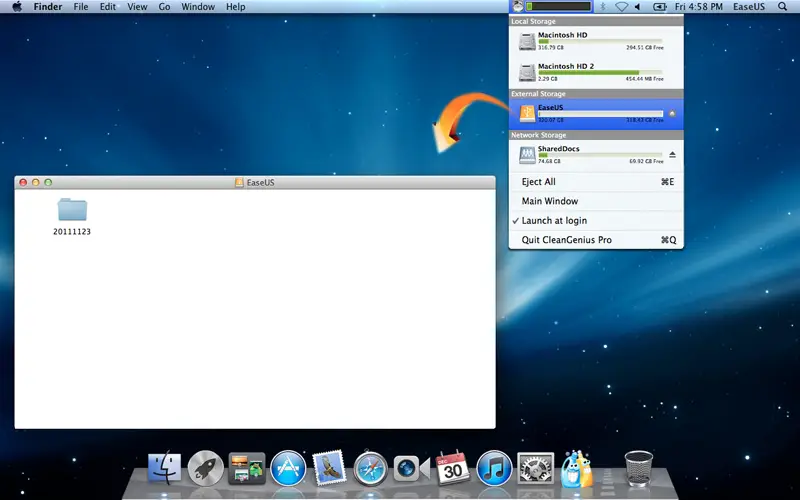The height and width of the screenshot is (500, 800).
Task: Click the Local Storage section header
Action: (x=596, y=21)
